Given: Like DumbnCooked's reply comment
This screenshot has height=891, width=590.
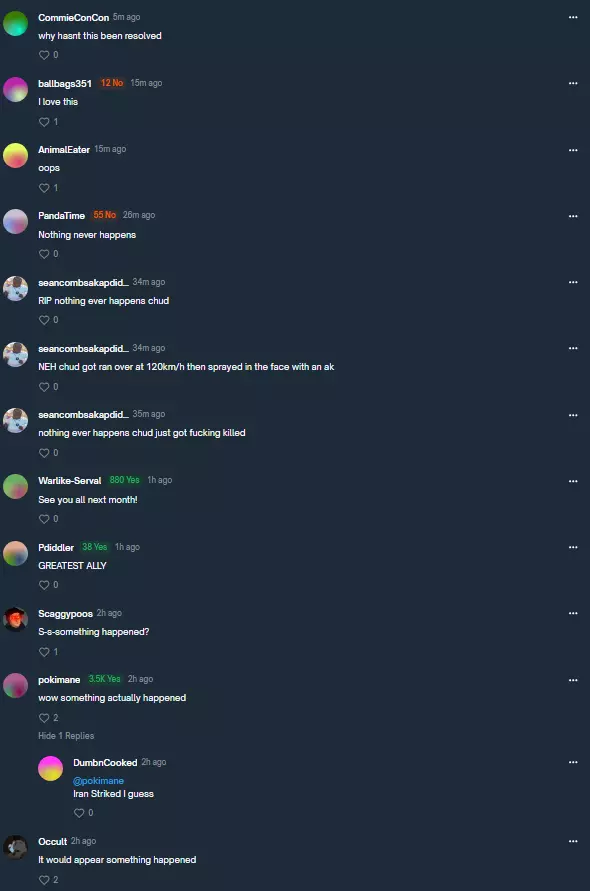Looking at the screenshot, I should pyautogui.click(x=79, y=813).
